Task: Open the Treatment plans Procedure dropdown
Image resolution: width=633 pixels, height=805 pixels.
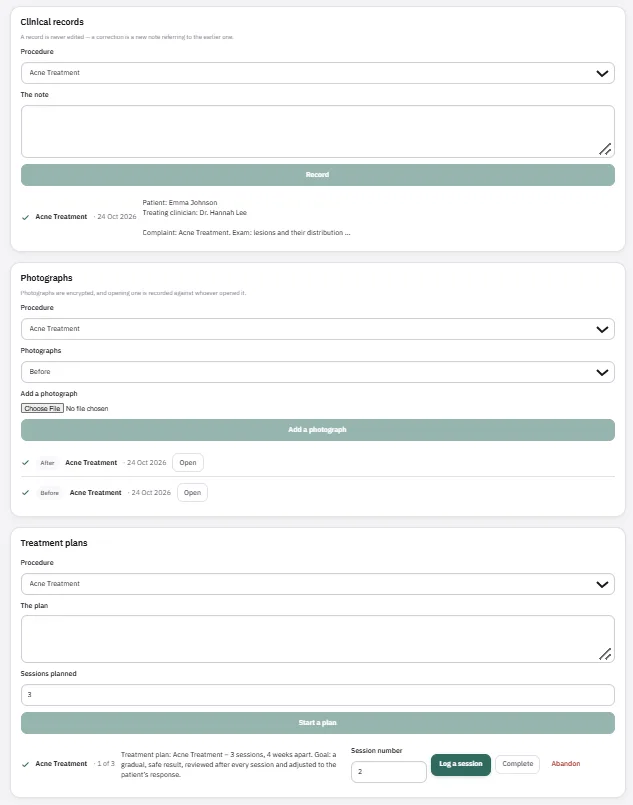Action: pyautogui.click(x=317, y=584)
